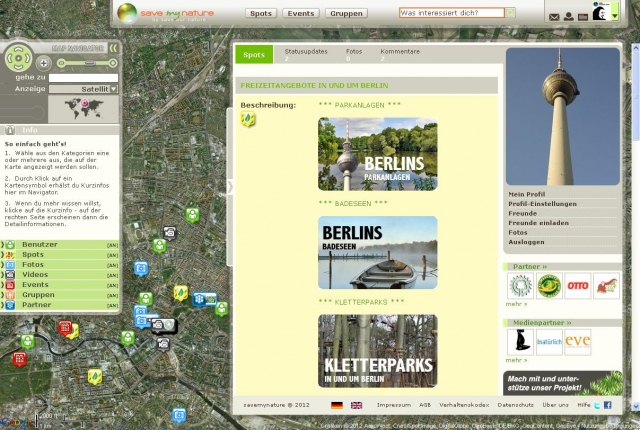
Task: Click the zoom slider handle
Action: pyautogui.click(x=89, y=63)
